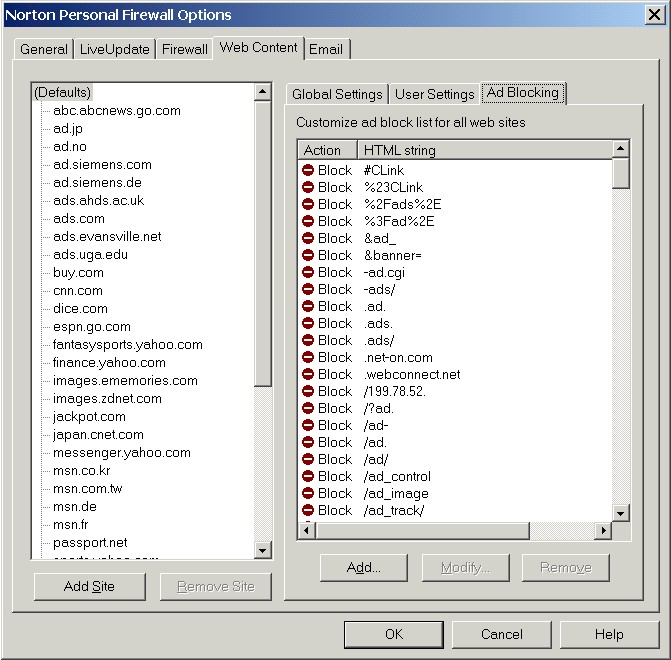Click ad list horizontal scroll right arrow
This screenshot has height=660, width=671.
coord(603,530)
